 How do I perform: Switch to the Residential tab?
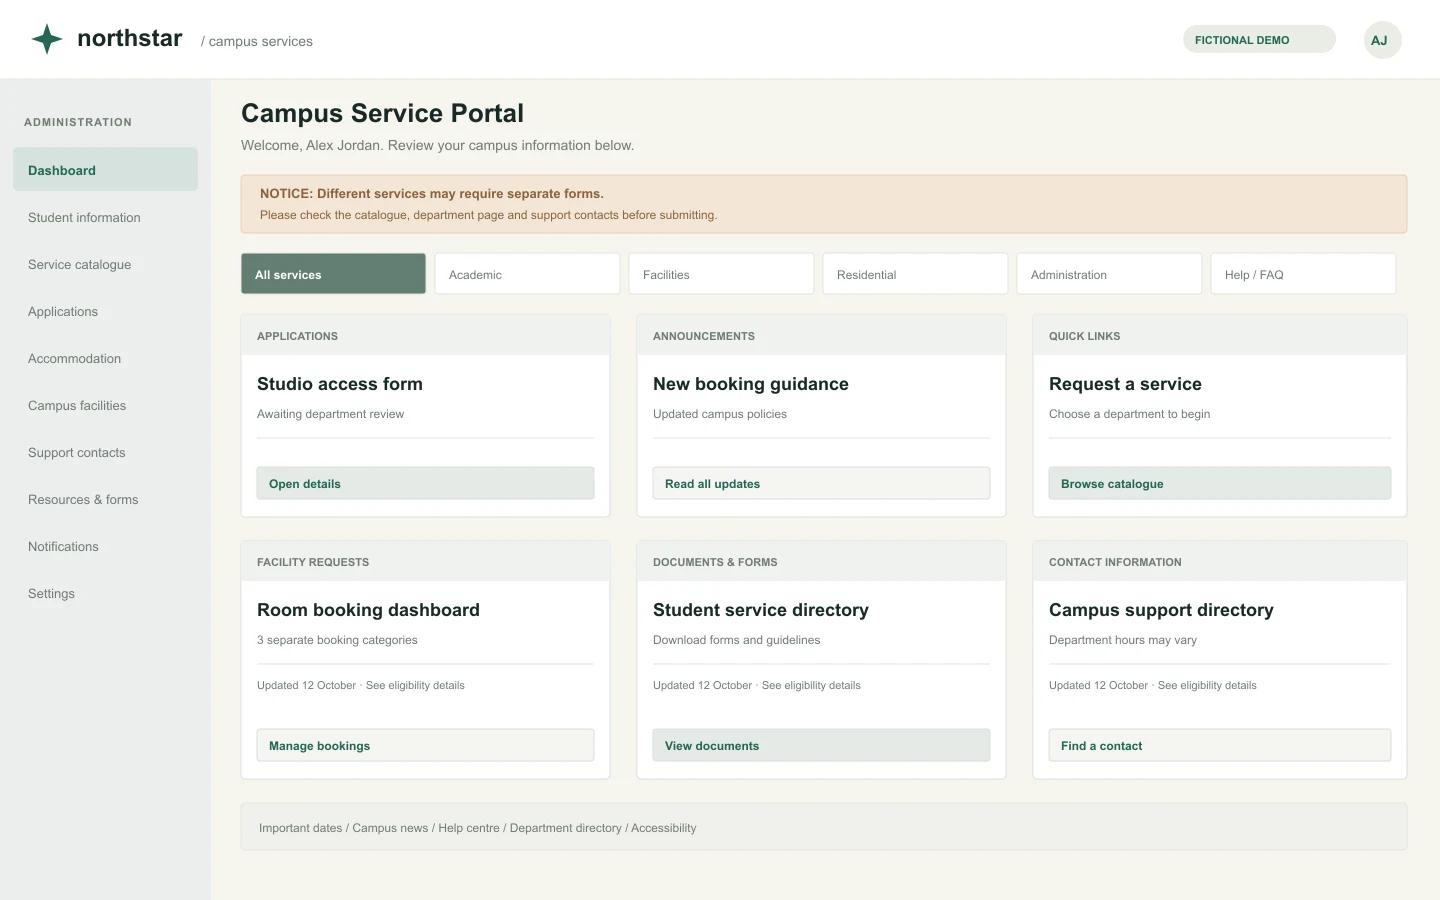point(915,274)
